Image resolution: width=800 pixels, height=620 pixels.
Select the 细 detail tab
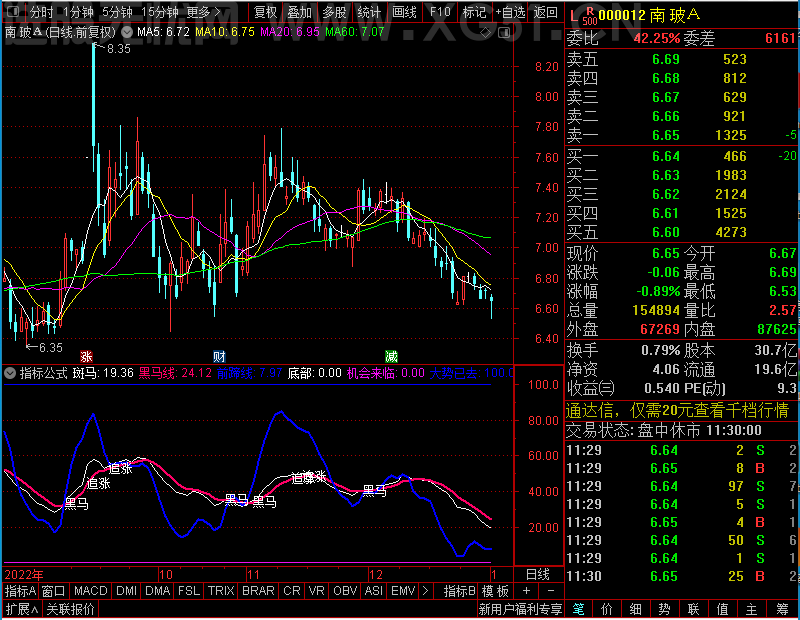pyautogui.click(x=635, y=609)
